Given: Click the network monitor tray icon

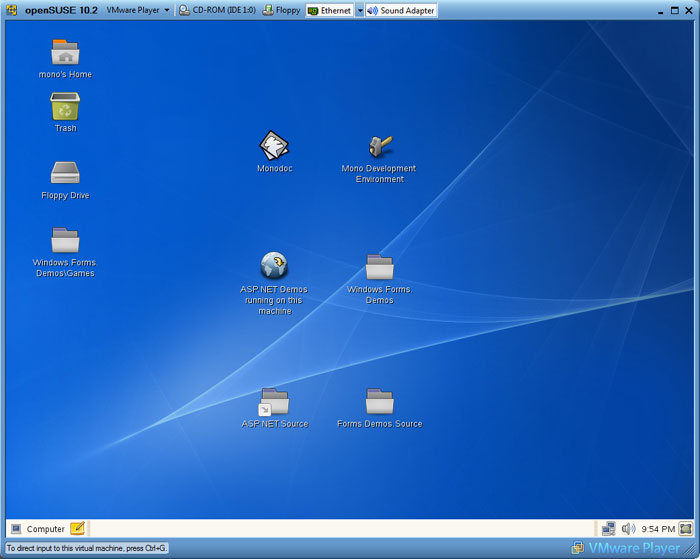Looking at the screenshot, I should pyautogui.click(x=608, y=528).
